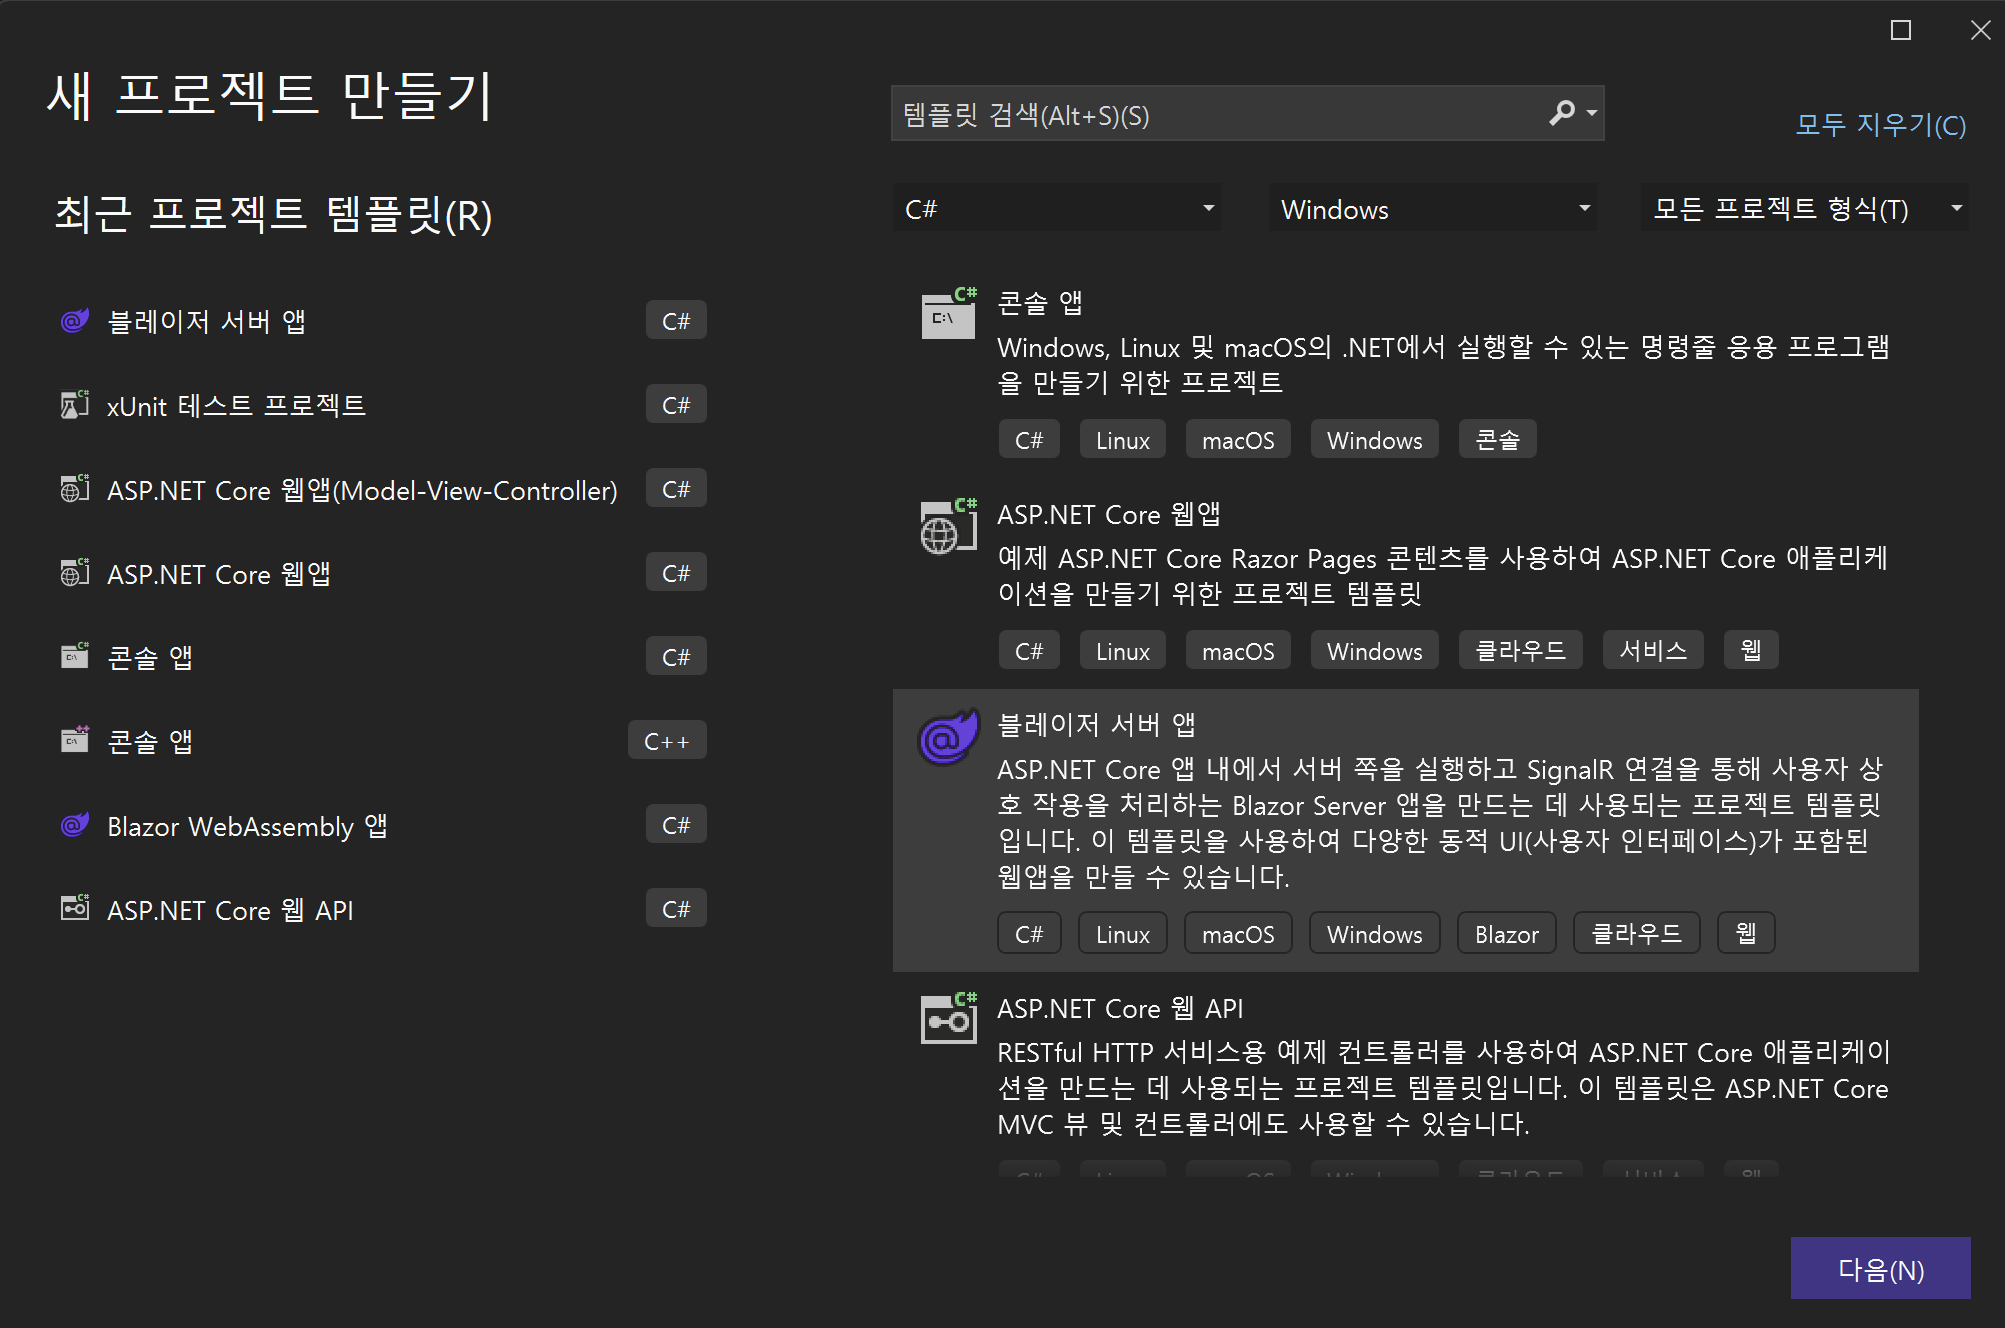
Task: Click the ASP.NET Core Web API icon in recent list
Action: [75, 909]
